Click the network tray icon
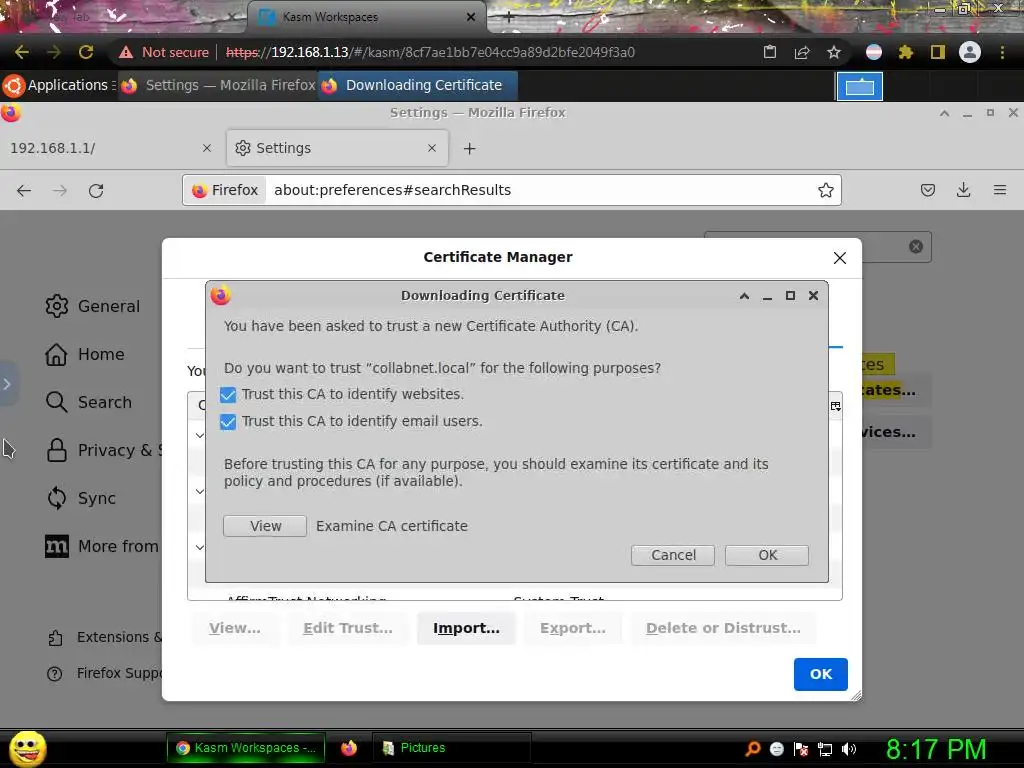This screenshot has height=768, width=1024. tap(825, 749)
